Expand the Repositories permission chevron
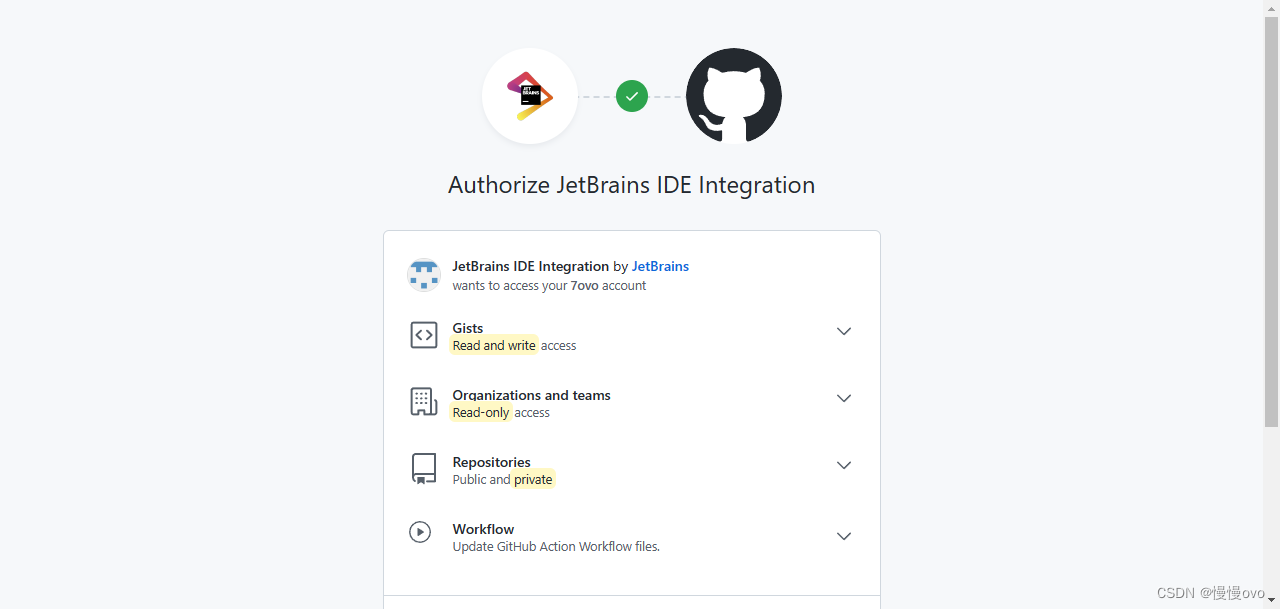 [x=844, y=465]
